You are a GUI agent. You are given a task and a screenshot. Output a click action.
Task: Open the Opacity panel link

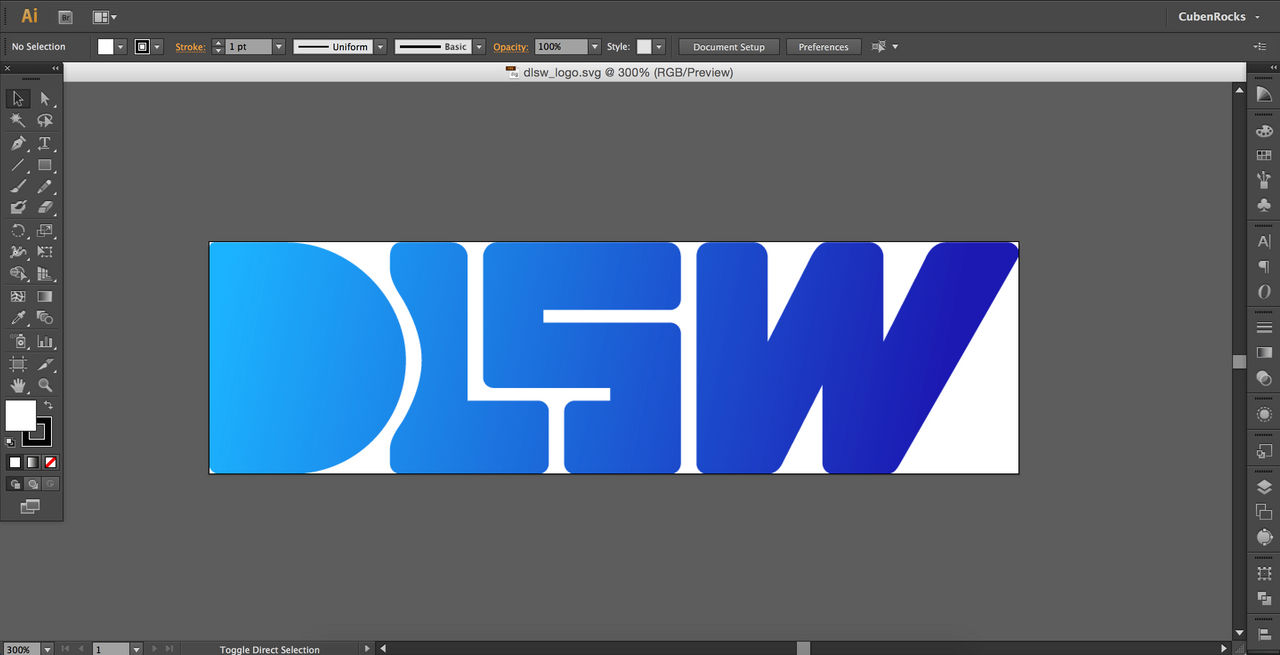pyautogui.click(x=510, y=47)
